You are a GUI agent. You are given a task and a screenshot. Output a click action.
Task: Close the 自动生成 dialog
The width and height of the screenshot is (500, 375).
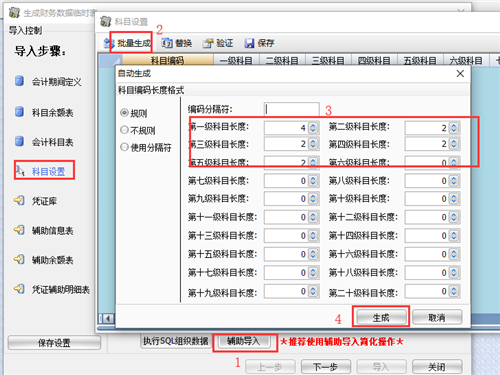click(x=460, y=73)
